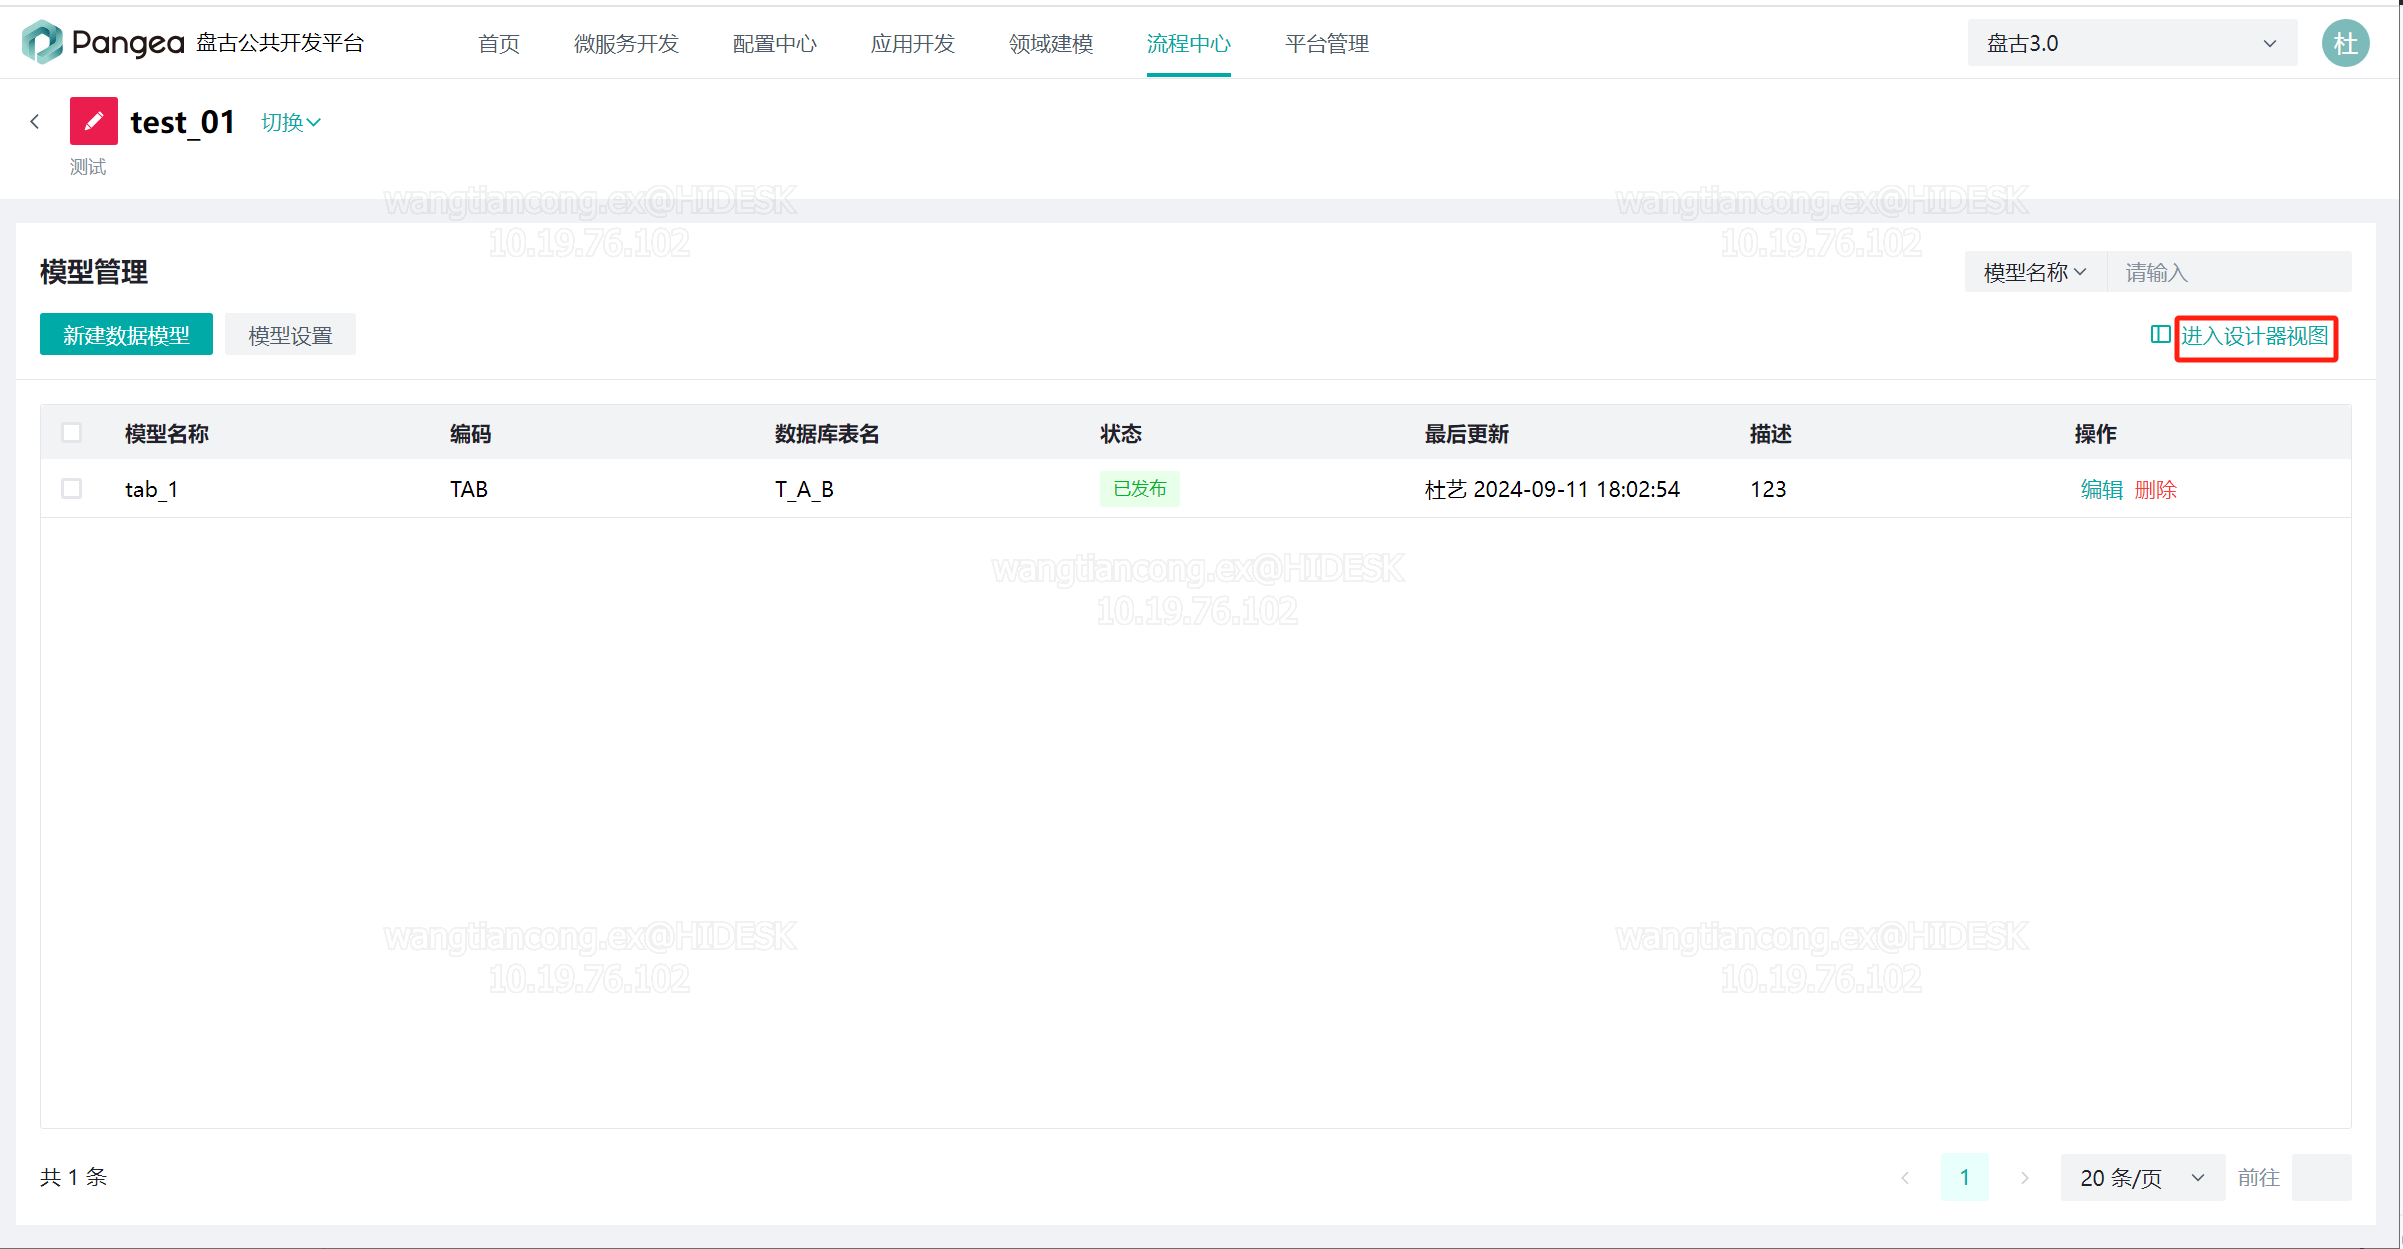The width and height of the screenshot is (2403, 1249).
Task: Expand the 切换 project switcher
Action: pos(291,122)
